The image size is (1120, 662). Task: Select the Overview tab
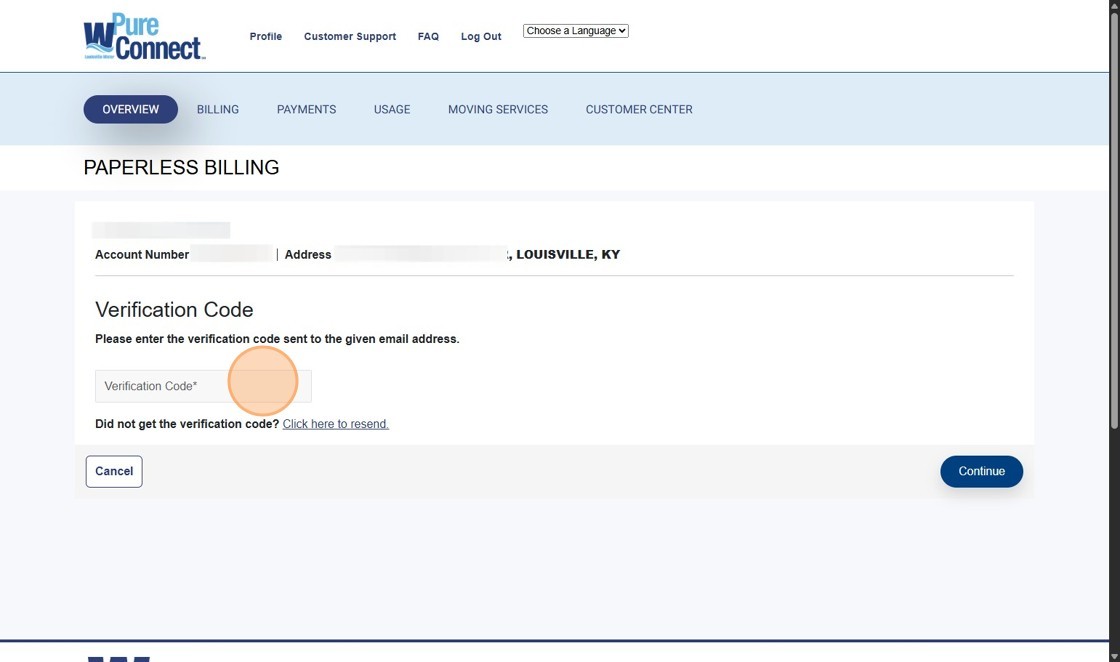130,109
